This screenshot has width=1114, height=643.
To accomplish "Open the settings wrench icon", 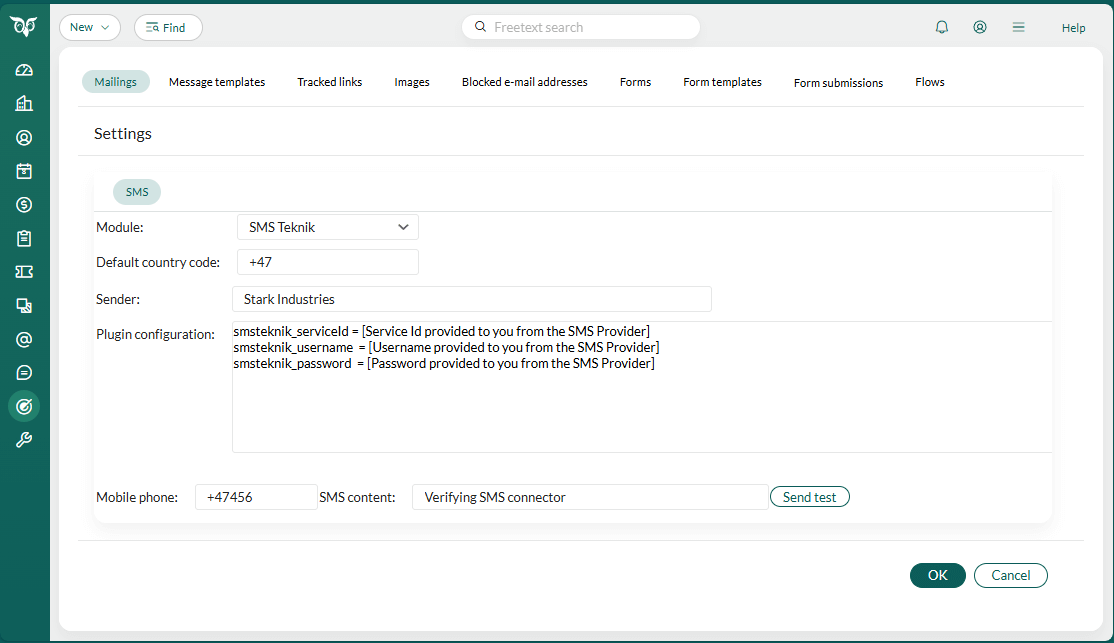I will 22,439.
